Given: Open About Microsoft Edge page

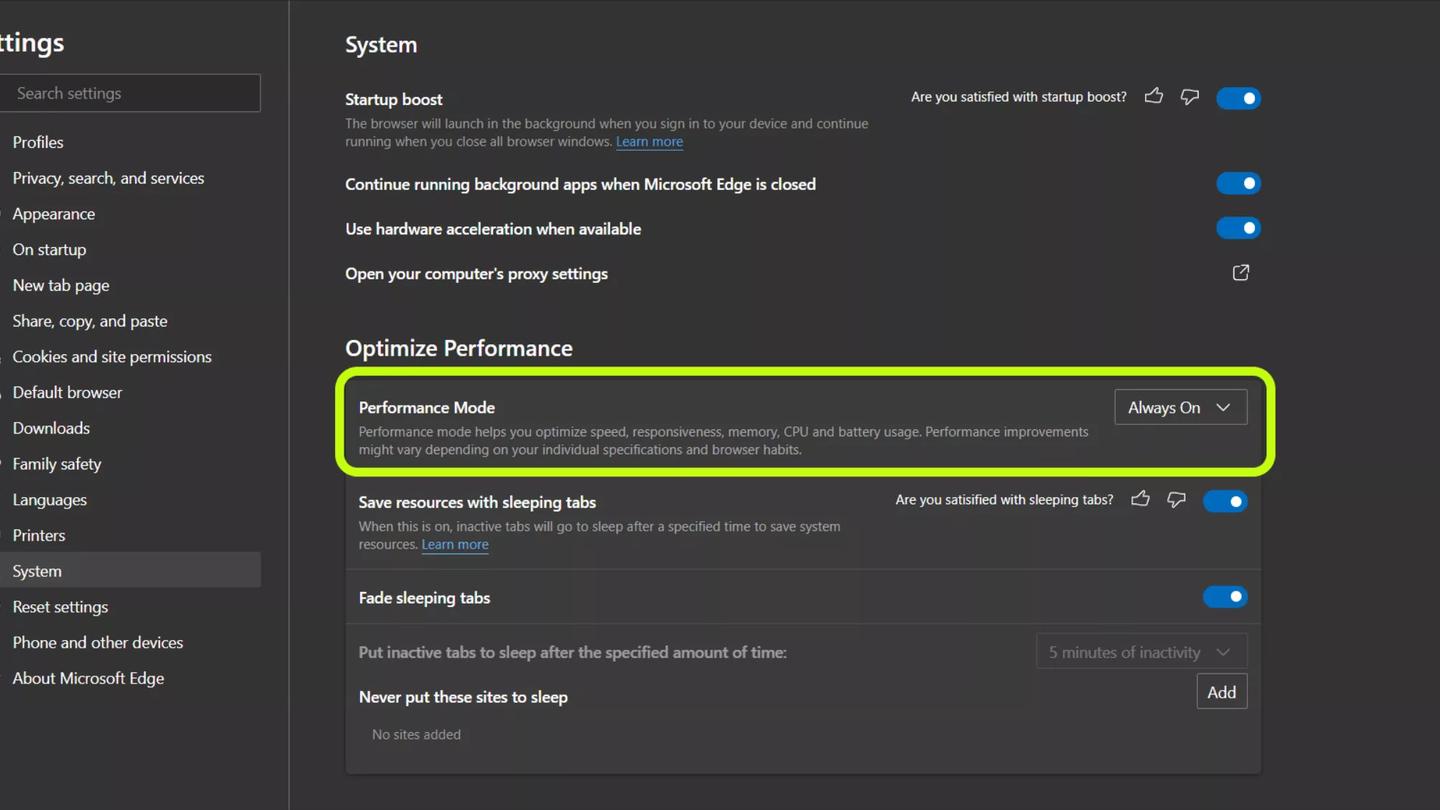Looking at the screenshot, I should click(x=88, y=678).
